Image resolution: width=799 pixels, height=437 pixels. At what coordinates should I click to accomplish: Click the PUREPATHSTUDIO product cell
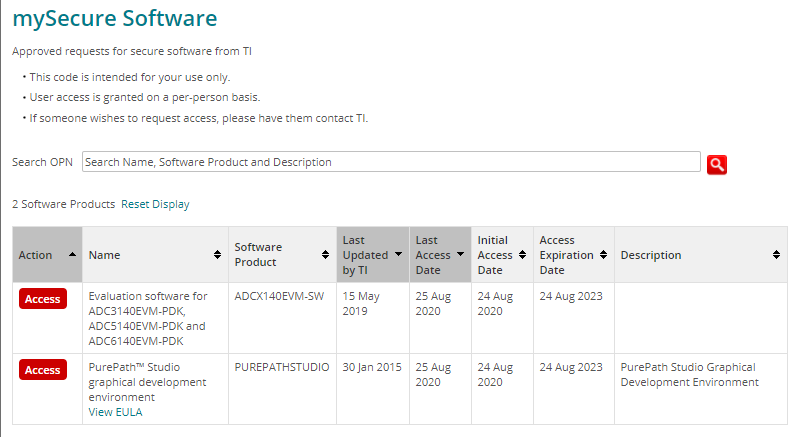[282, 367]
